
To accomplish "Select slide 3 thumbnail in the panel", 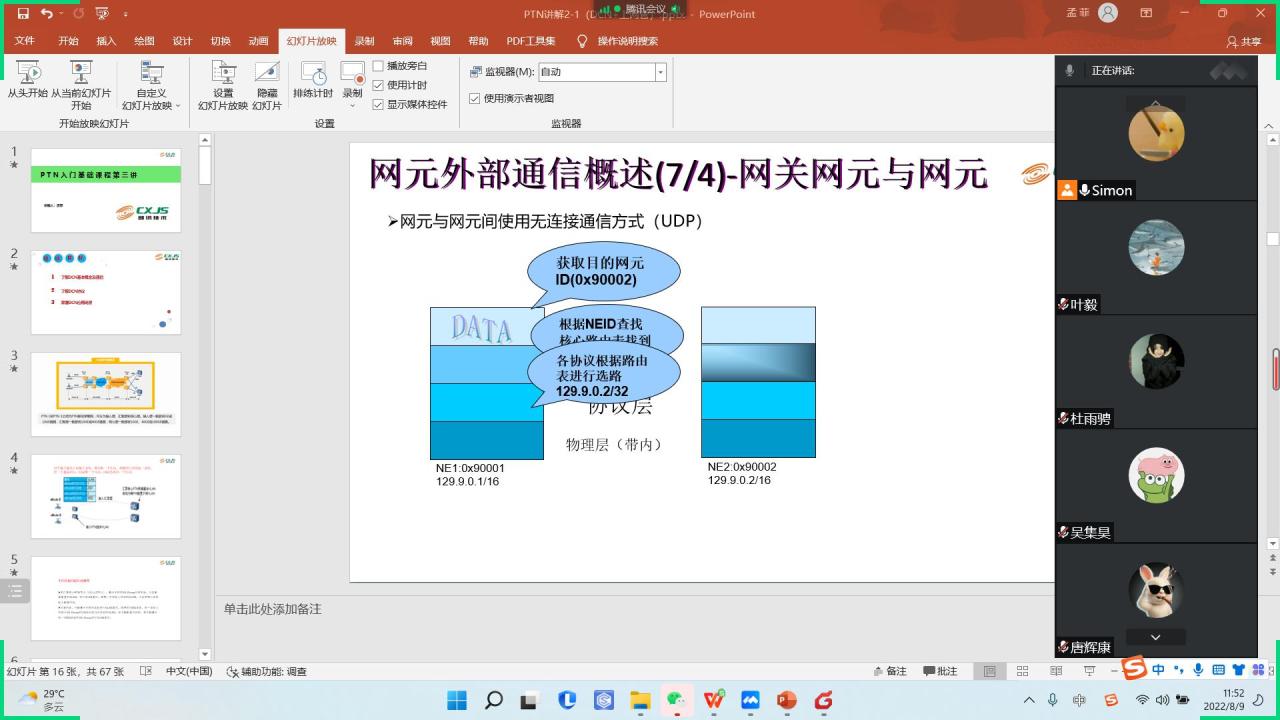I will [x=106, y=393].
